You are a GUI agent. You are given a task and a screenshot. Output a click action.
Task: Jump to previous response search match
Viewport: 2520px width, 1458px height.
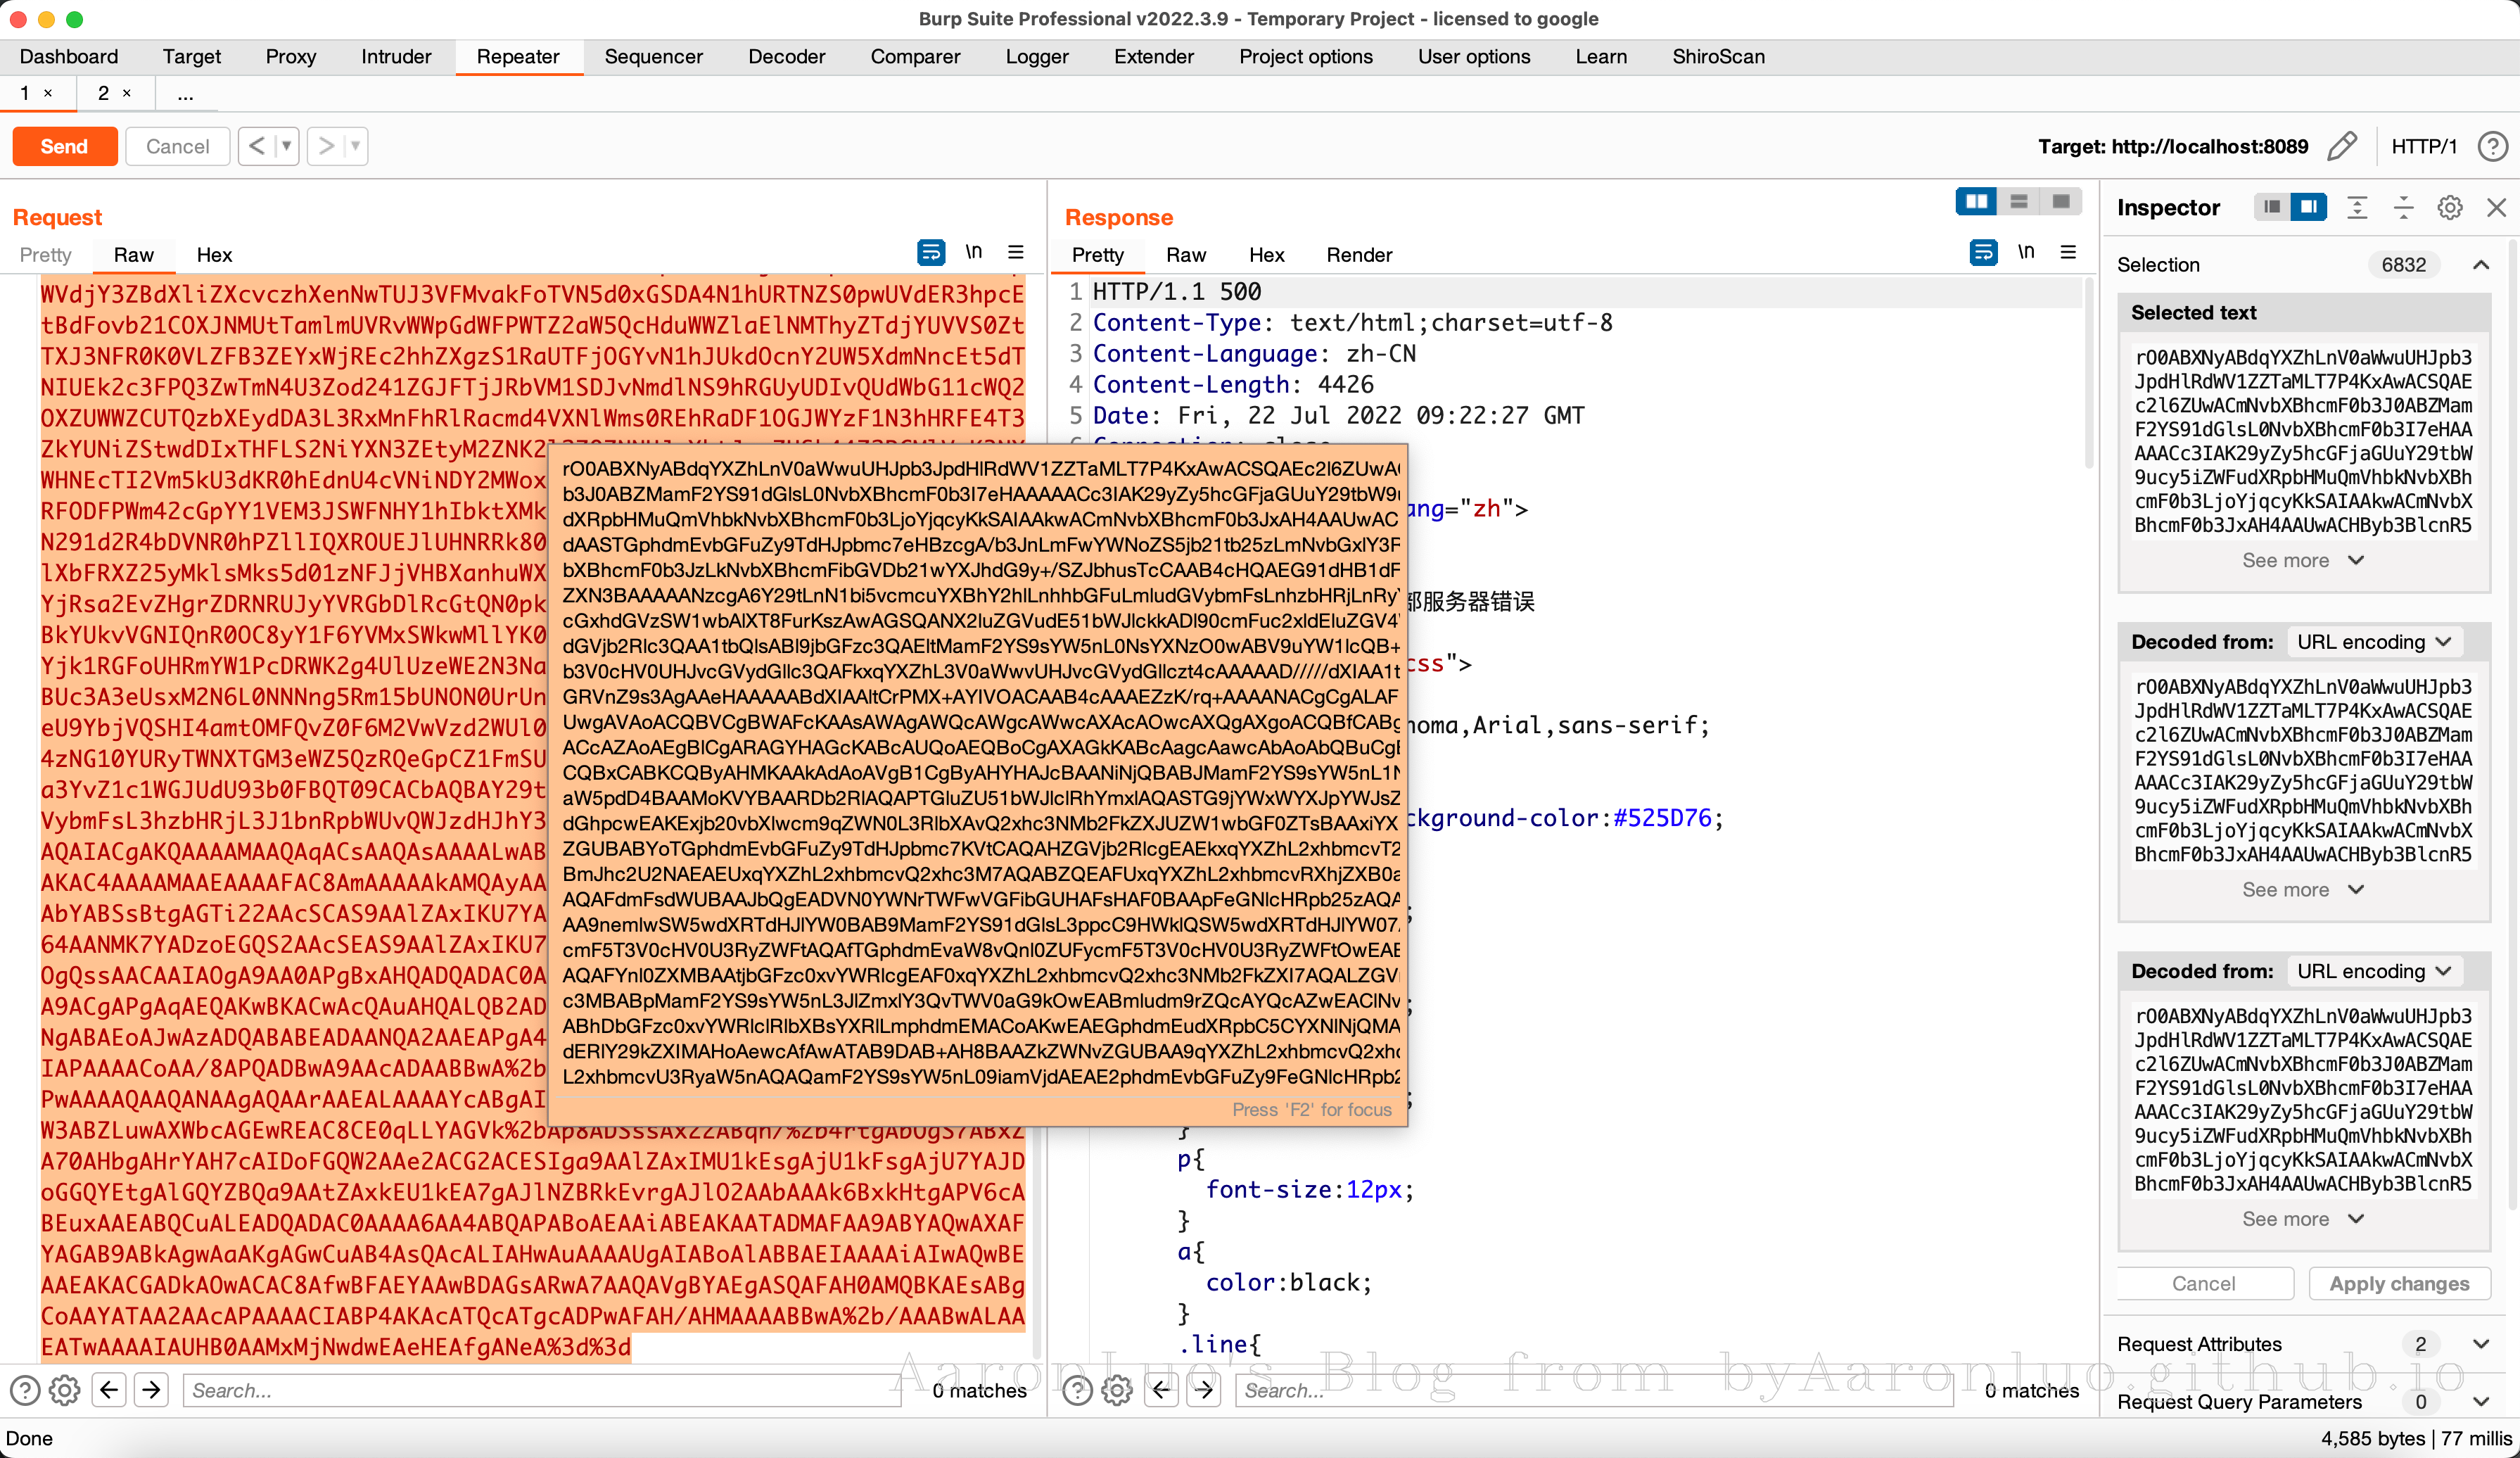point(1161,1390)
